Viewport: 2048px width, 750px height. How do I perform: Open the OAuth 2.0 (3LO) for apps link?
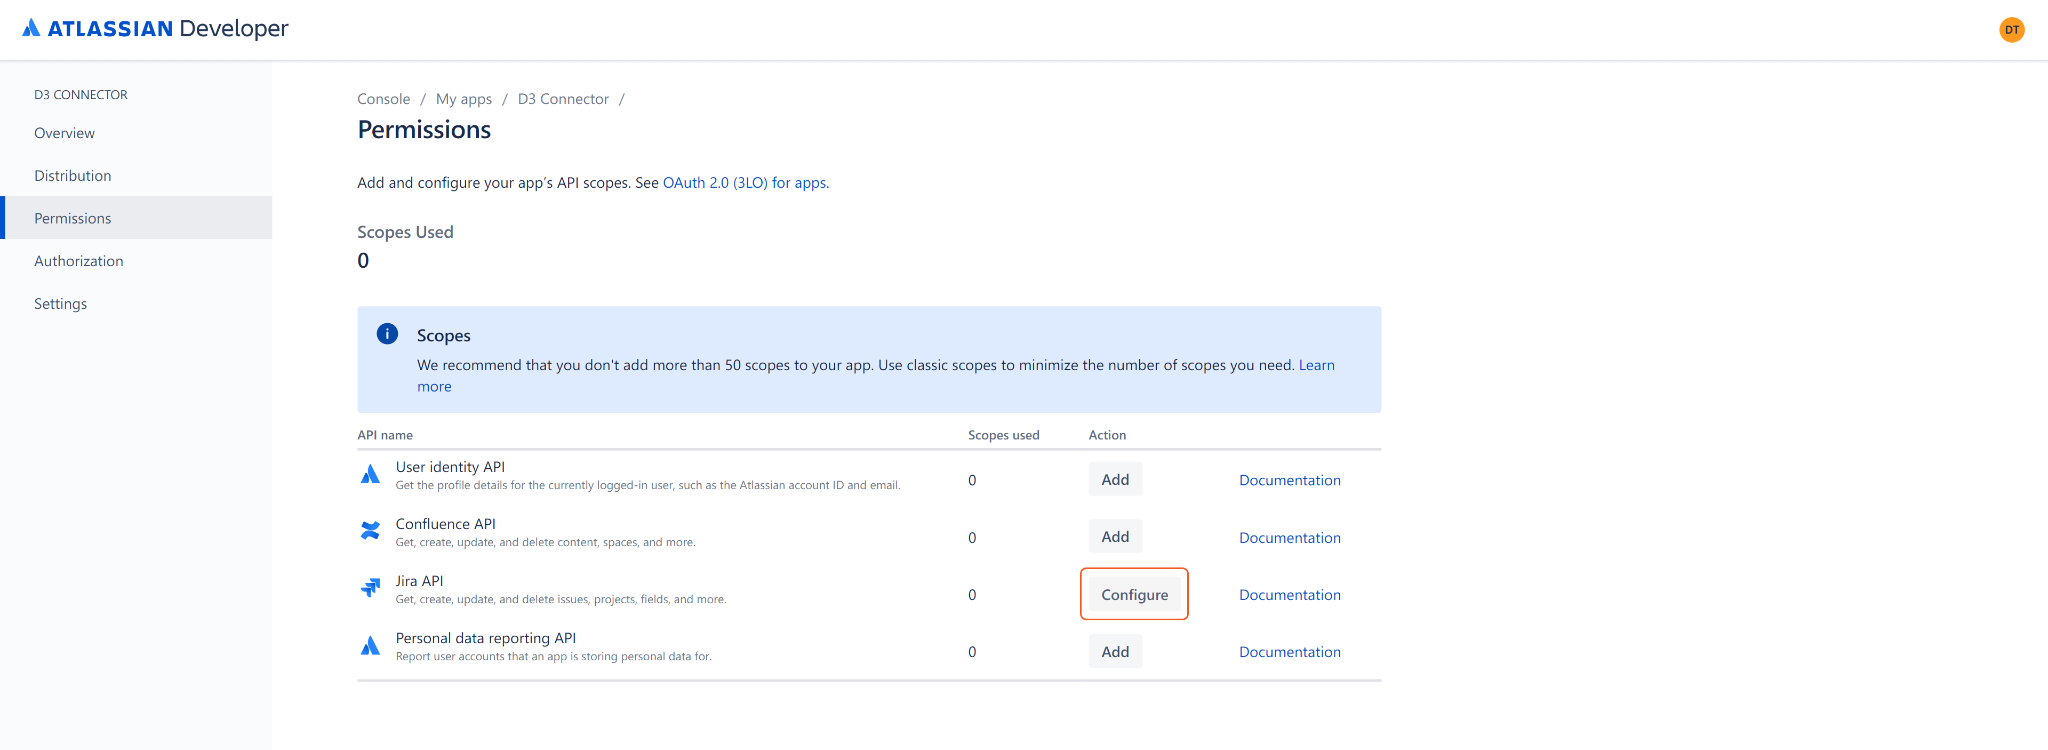[744, 183]
